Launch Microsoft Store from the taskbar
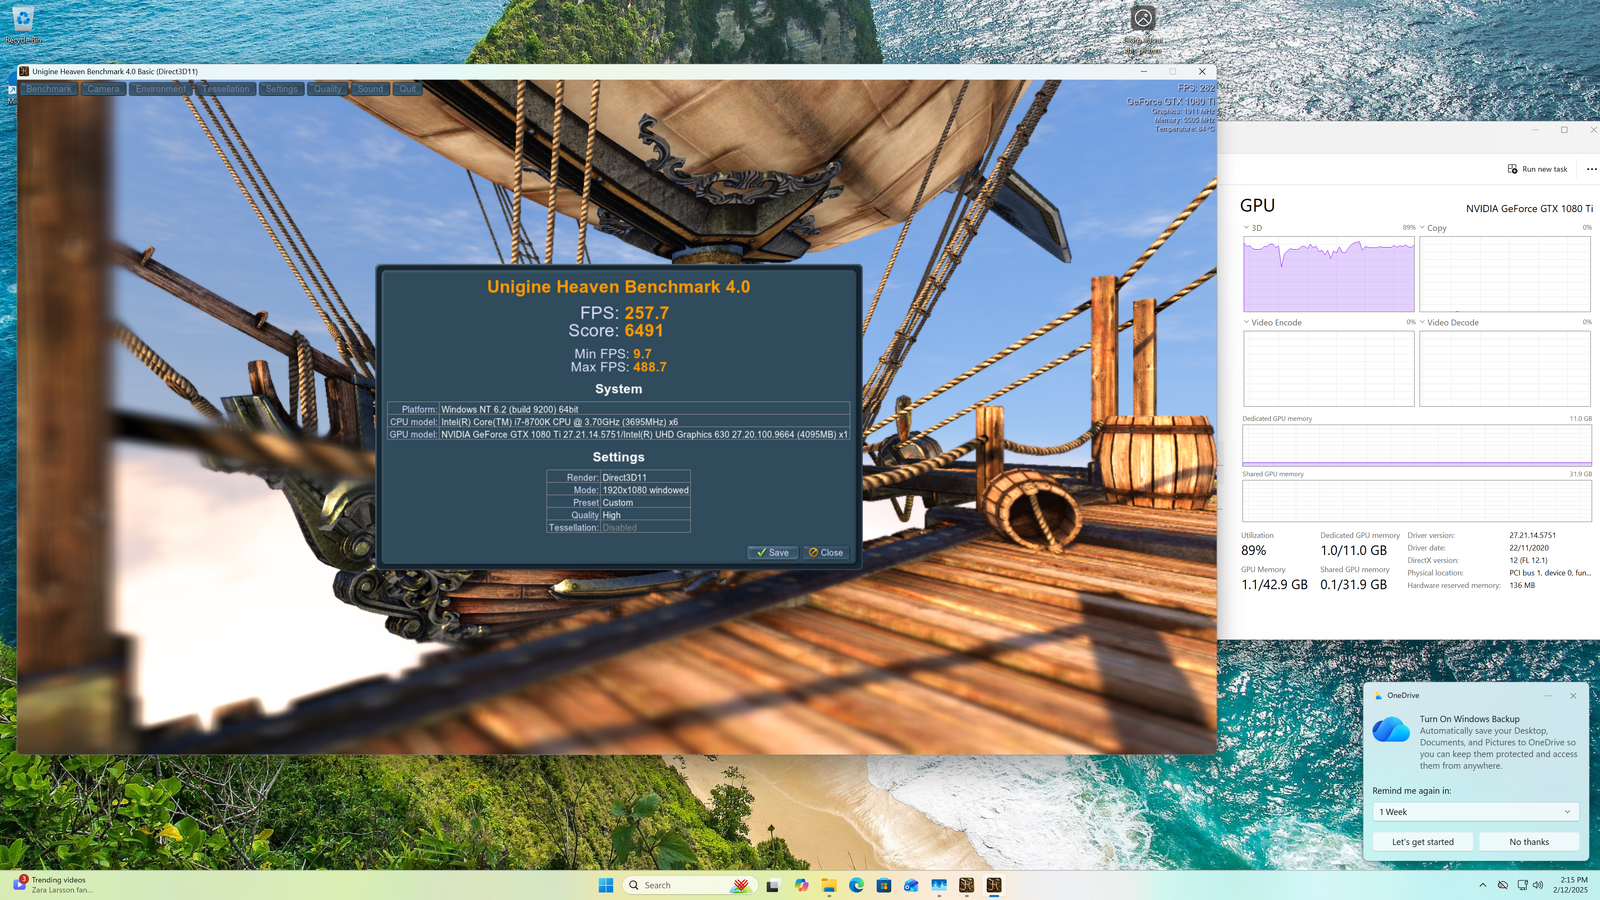This screenshot has width=1600, height=900. 884,885
